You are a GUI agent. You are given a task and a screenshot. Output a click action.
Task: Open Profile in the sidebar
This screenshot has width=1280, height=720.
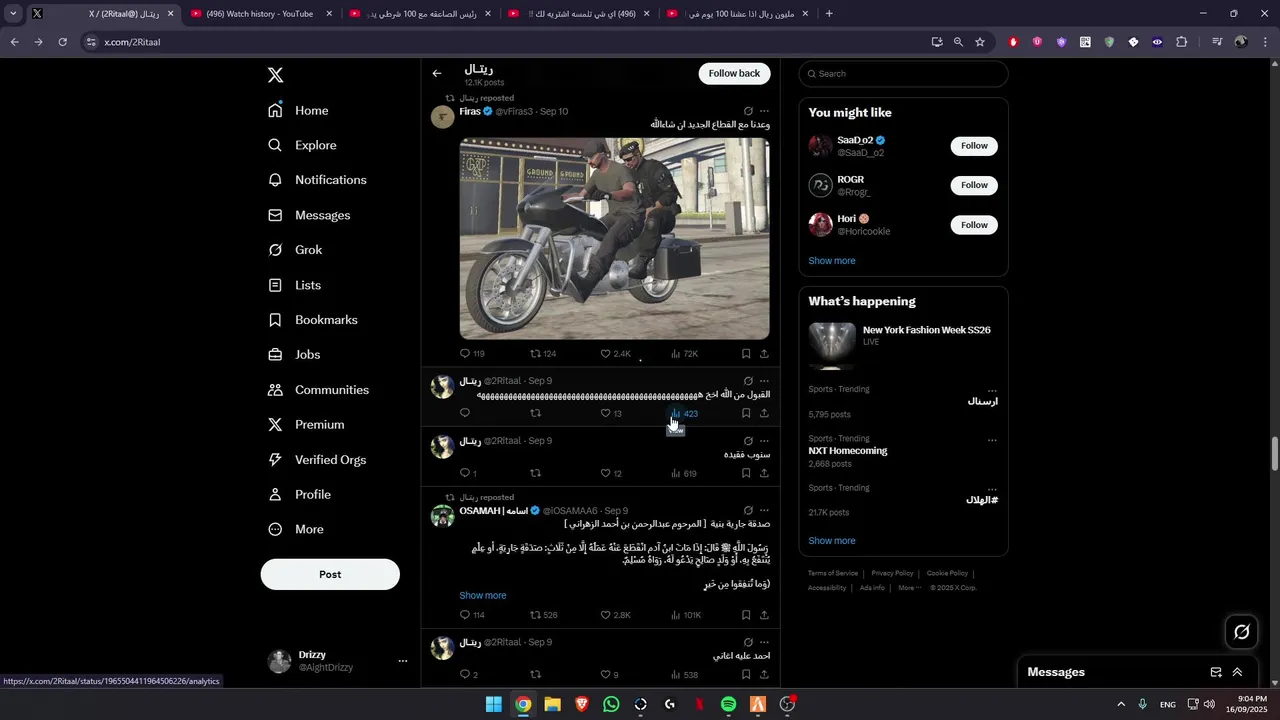(299, 495)
